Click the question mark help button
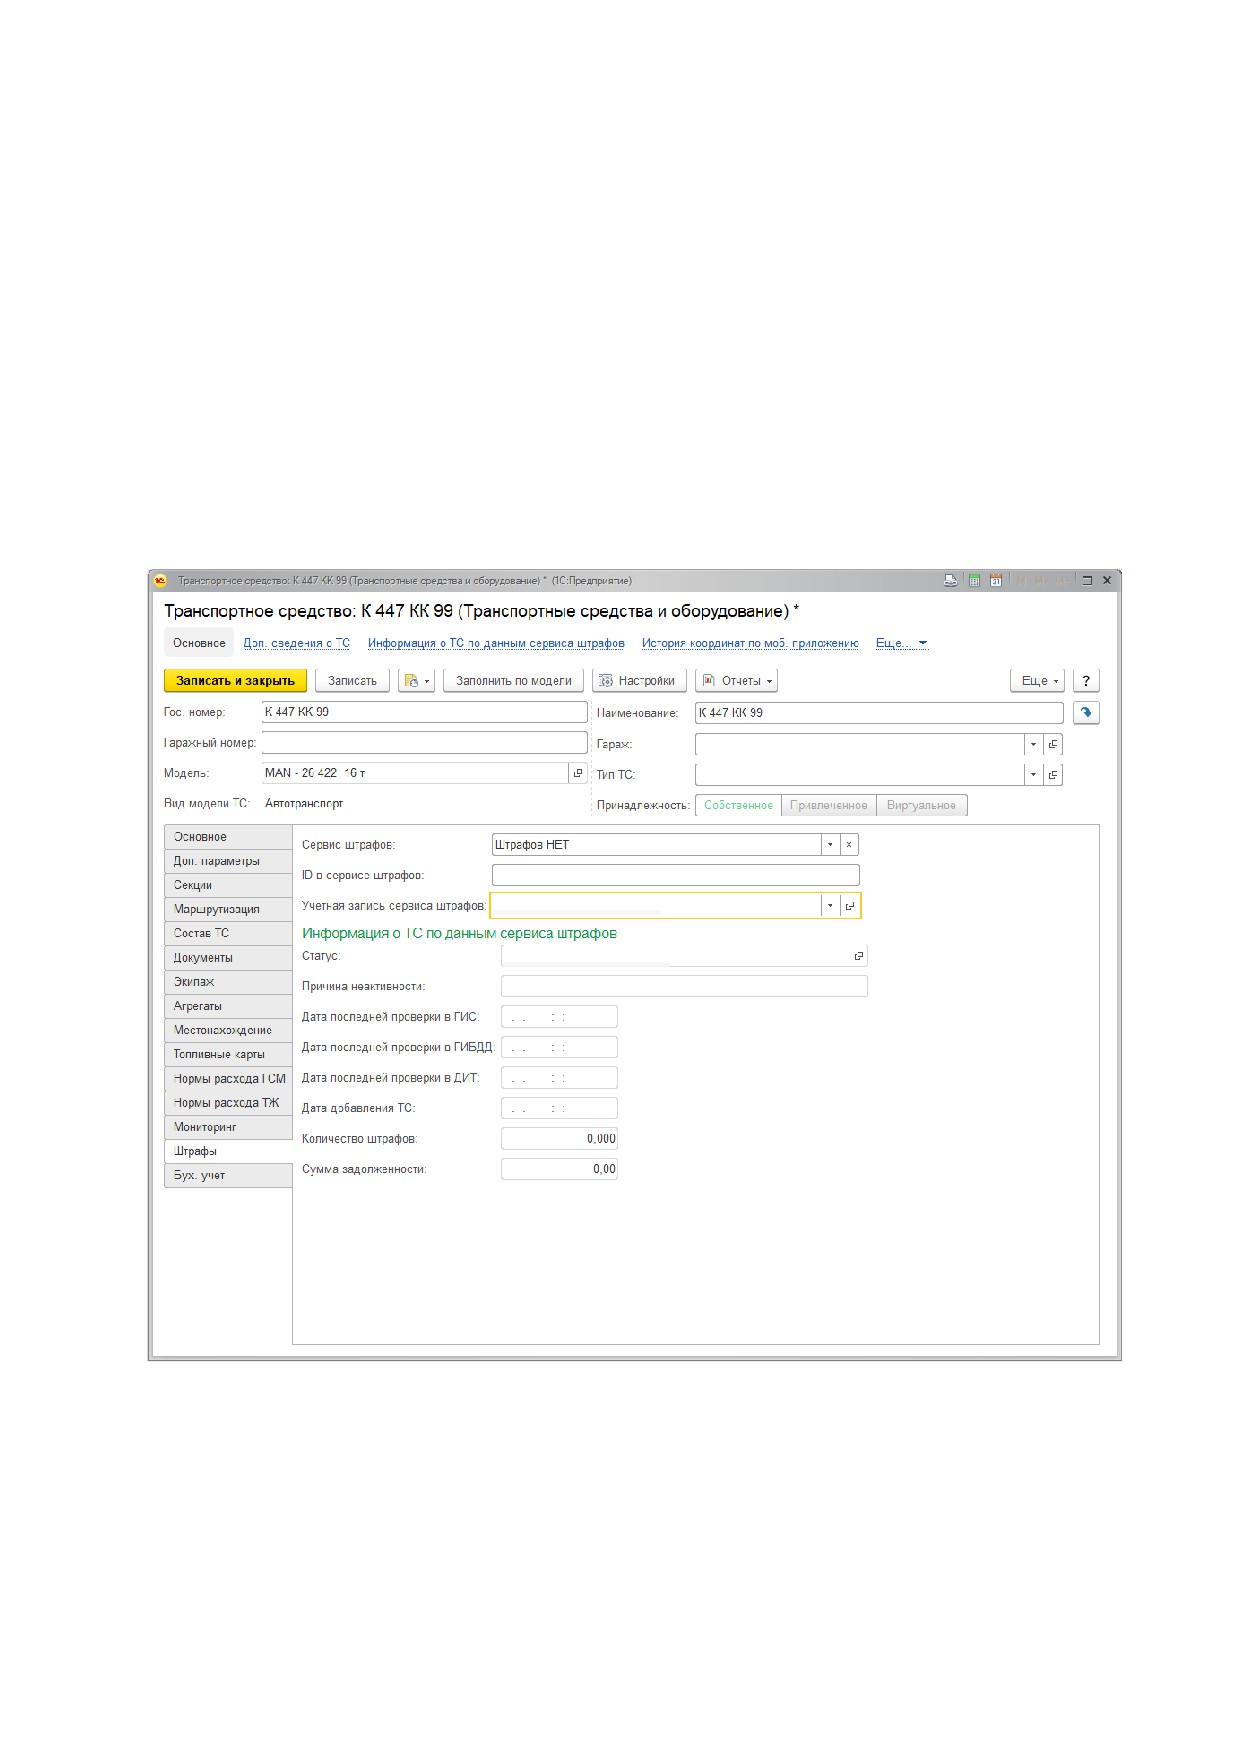Viewport: 1239px width, 1752px height. point(1086,681)
